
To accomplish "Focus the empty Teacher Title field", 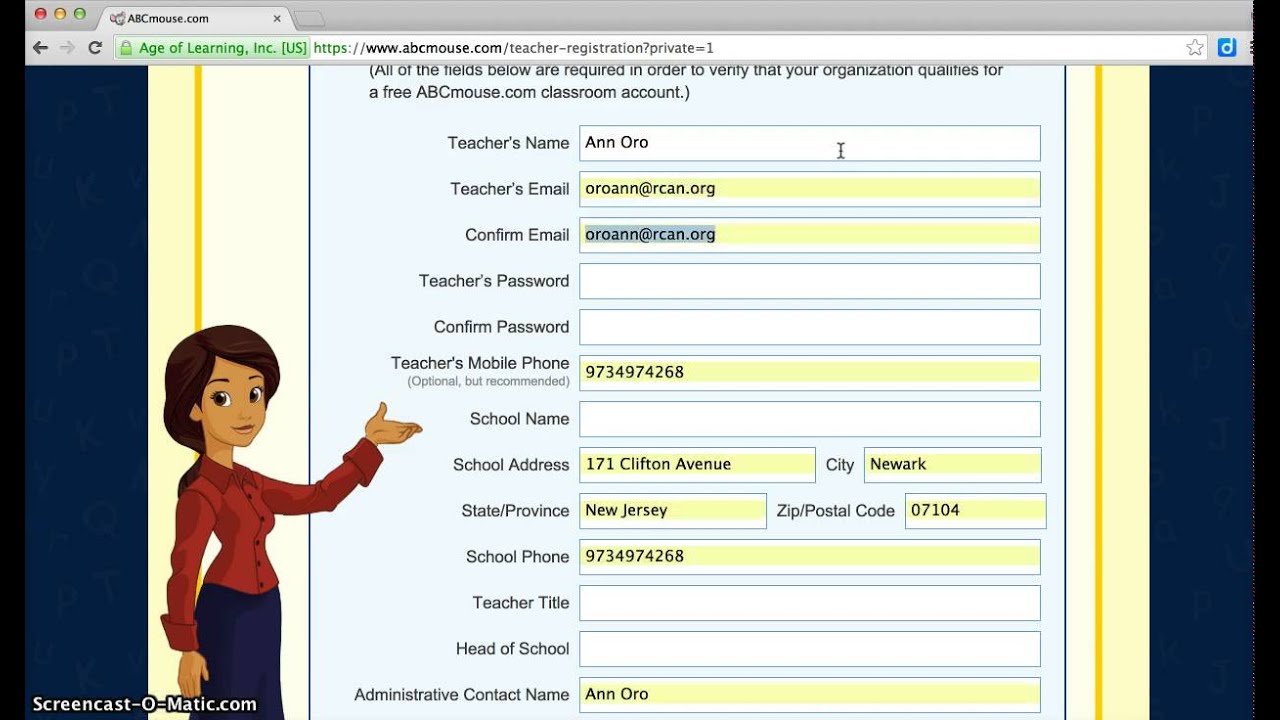I will point(810,603).
